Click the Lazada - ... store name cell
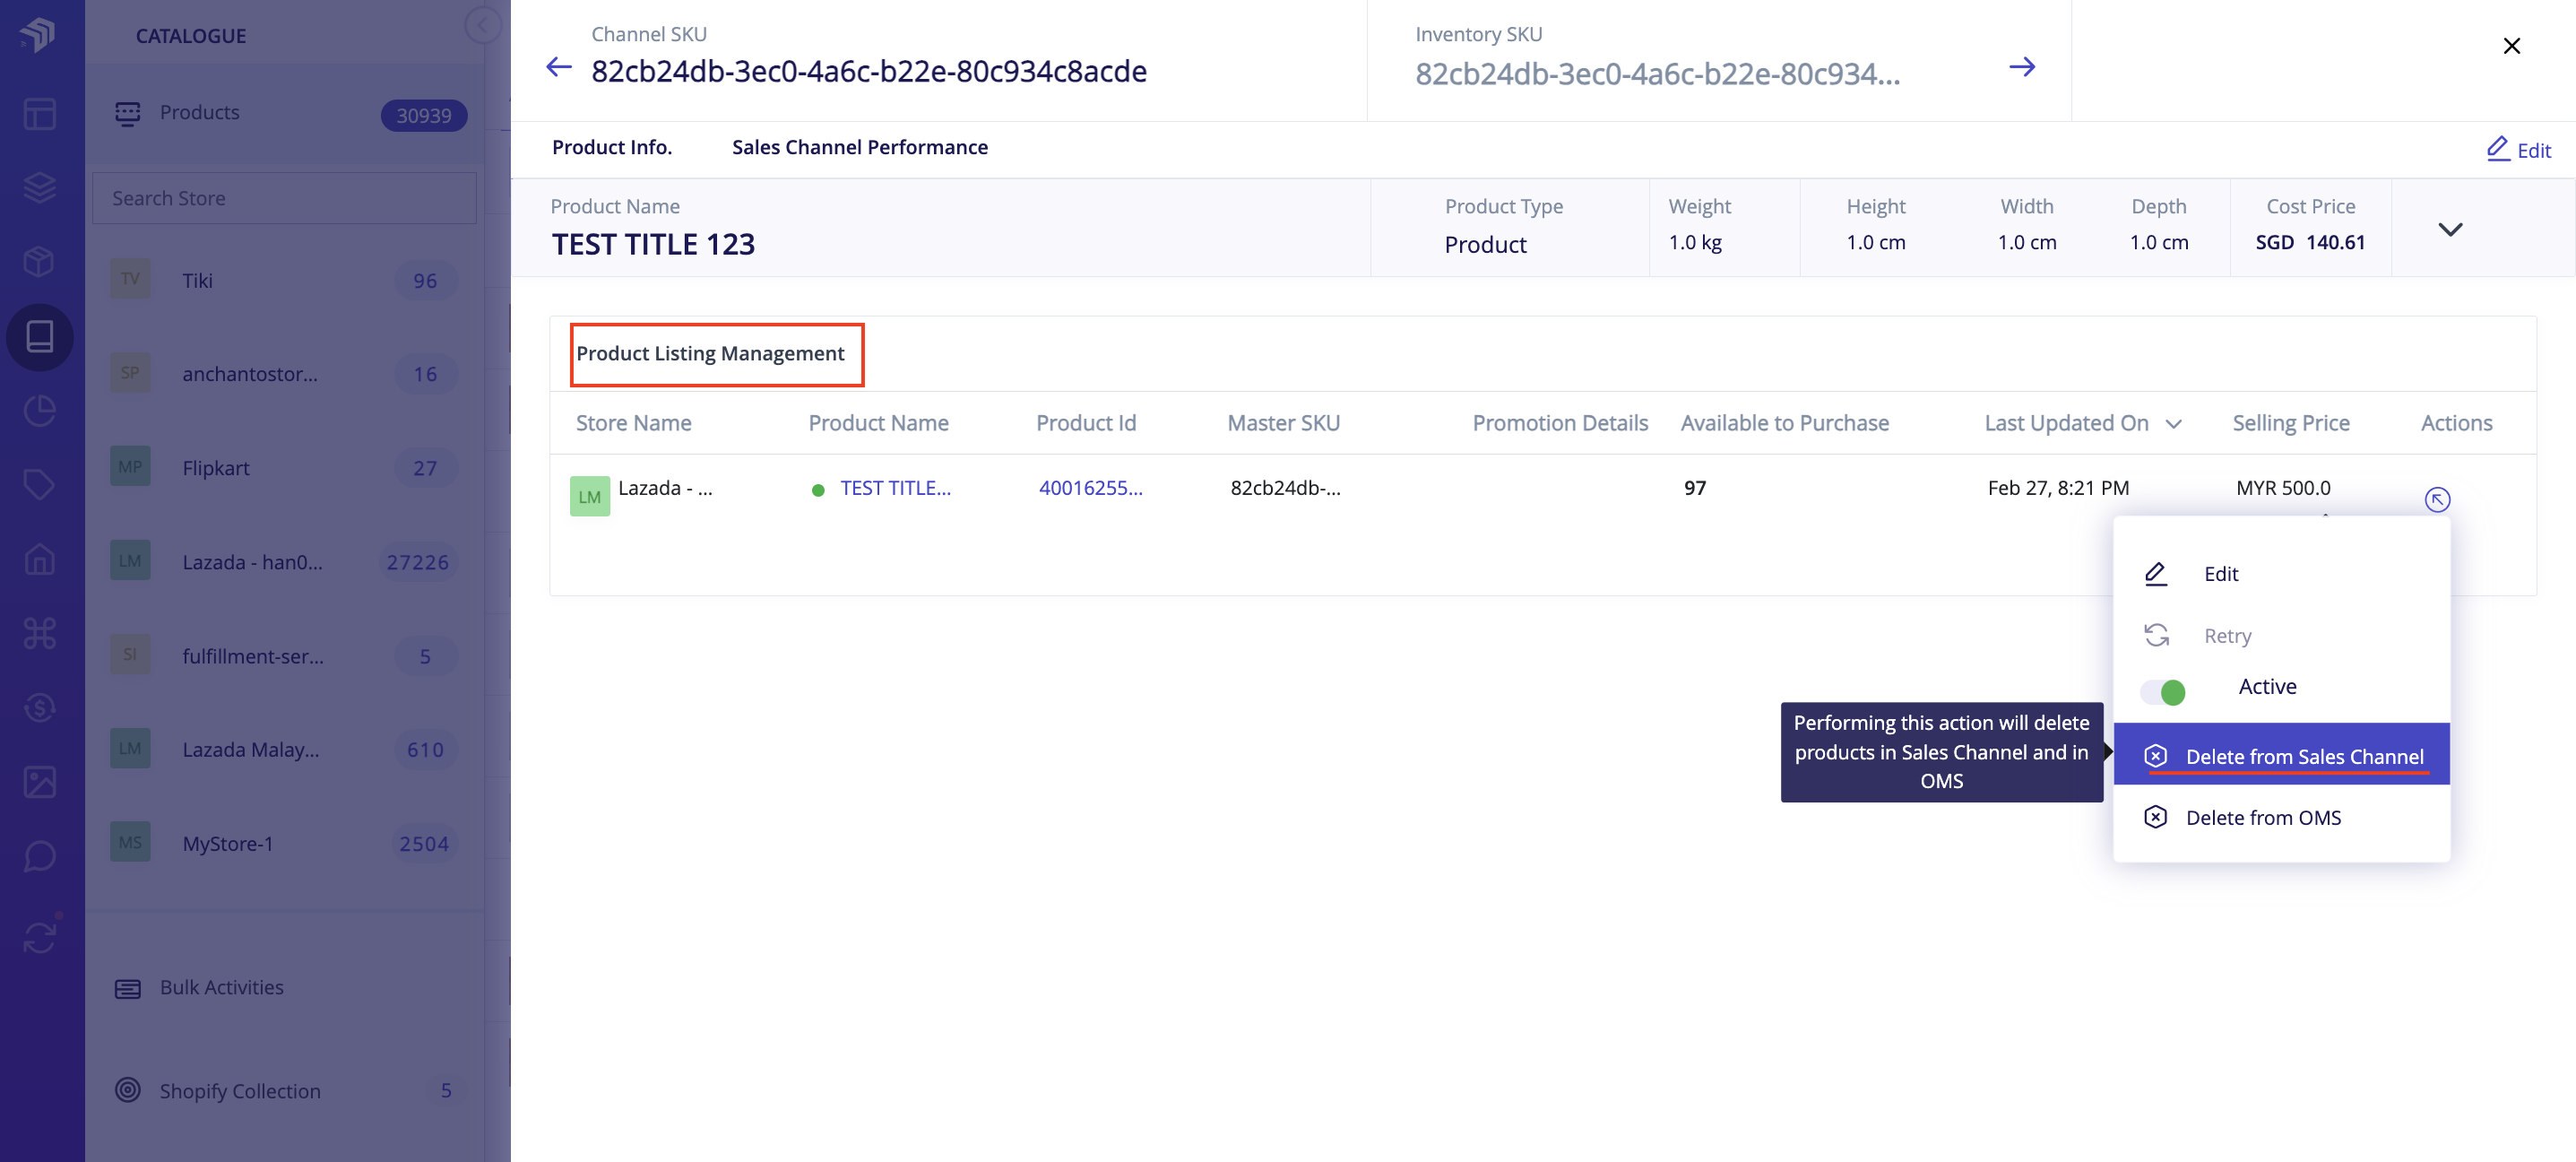Viewport: 2576px width, 1162px height. pos(665,487)
